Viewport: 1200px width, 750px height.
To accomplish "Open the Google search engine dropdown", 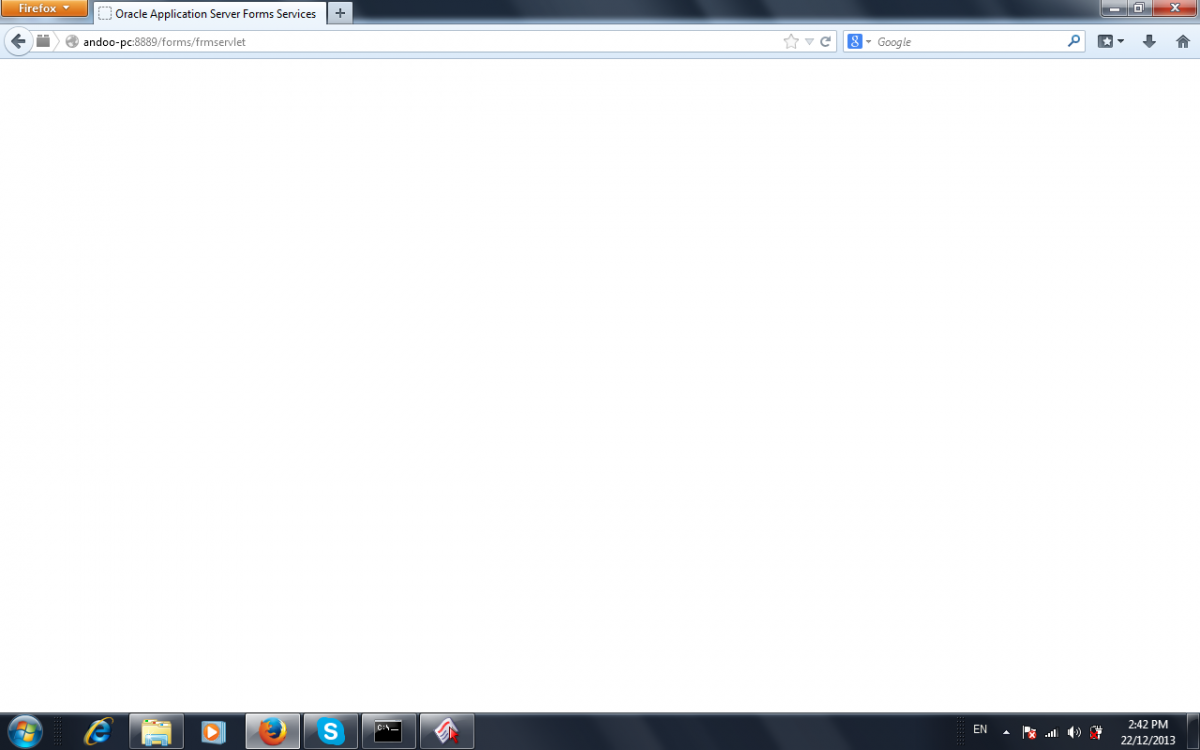I will (x=860, y=42).
